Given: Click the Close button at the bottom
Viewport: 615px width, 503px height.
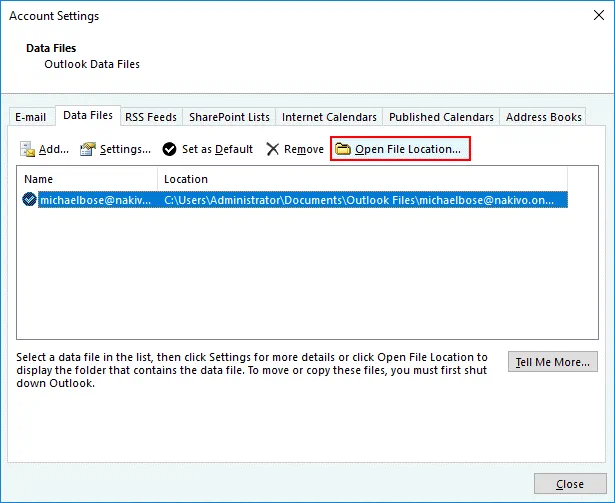Looking at the screenshot, I should pyautogui.click(x=570, y=484).
